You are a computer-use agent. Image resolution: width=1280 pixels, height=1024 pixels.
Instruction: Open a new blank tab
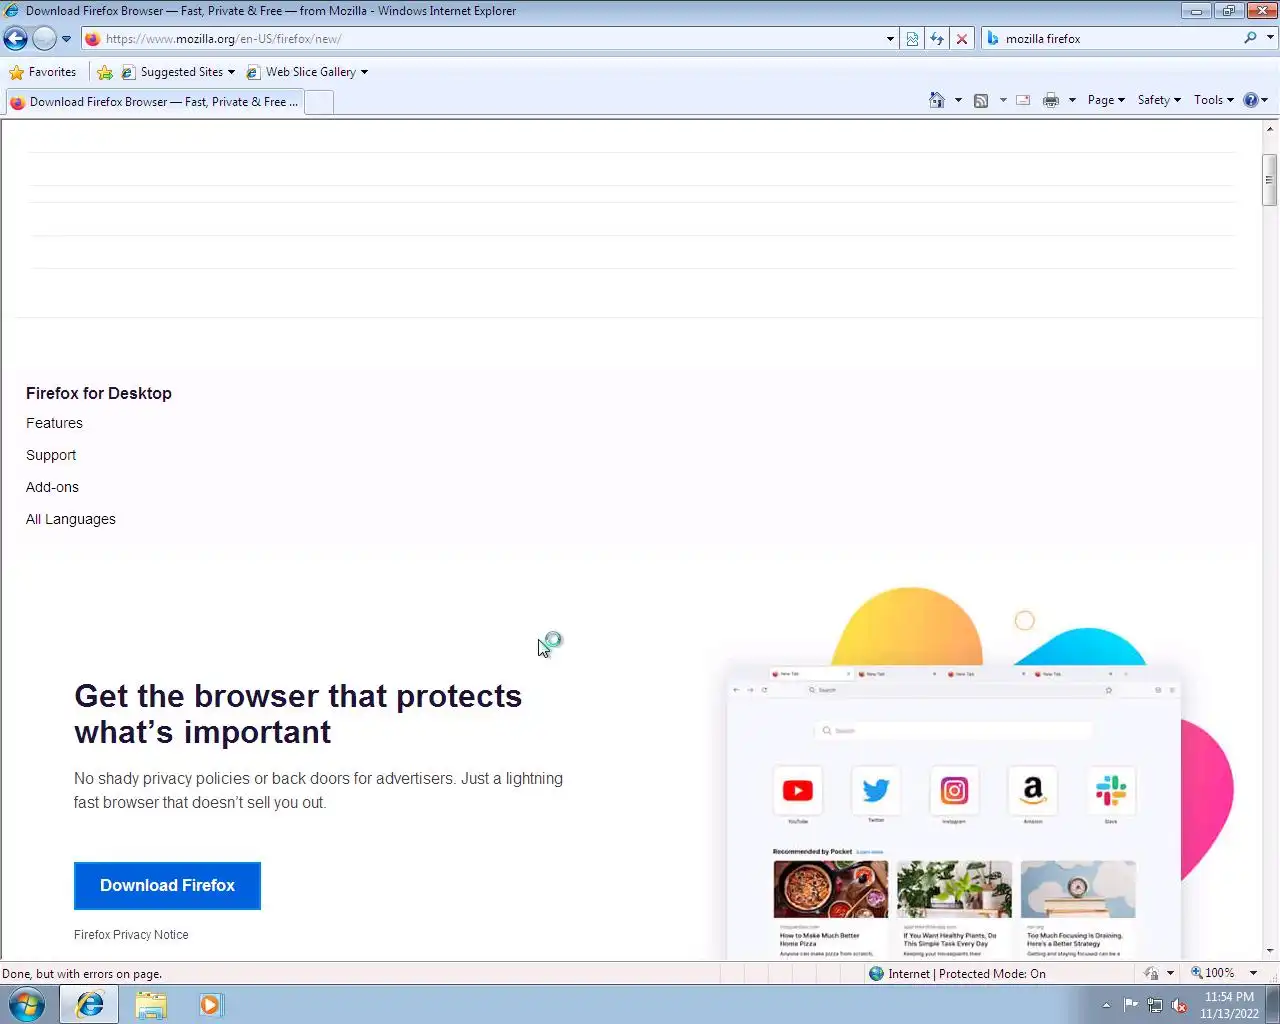(x=319, y=102)
